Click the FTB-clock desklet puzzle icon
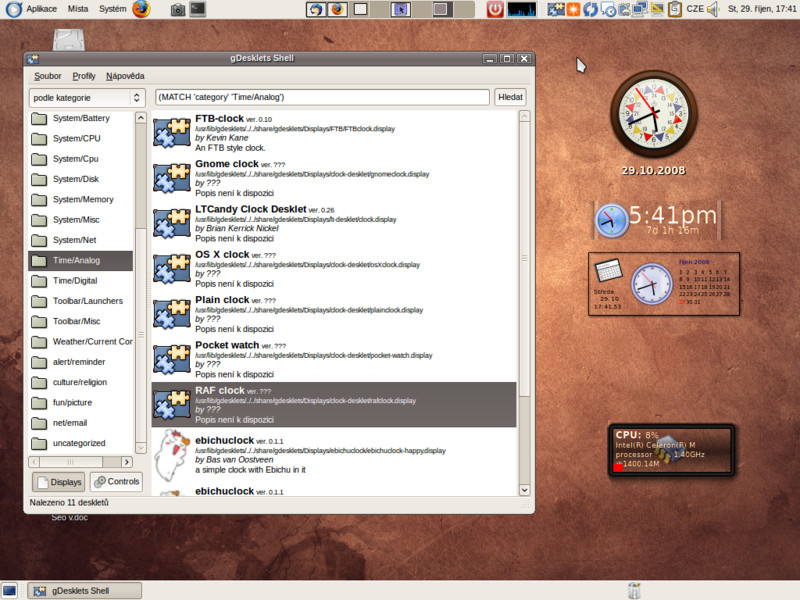800x600 pixels. pyautogui.click(x=171, y=132)
